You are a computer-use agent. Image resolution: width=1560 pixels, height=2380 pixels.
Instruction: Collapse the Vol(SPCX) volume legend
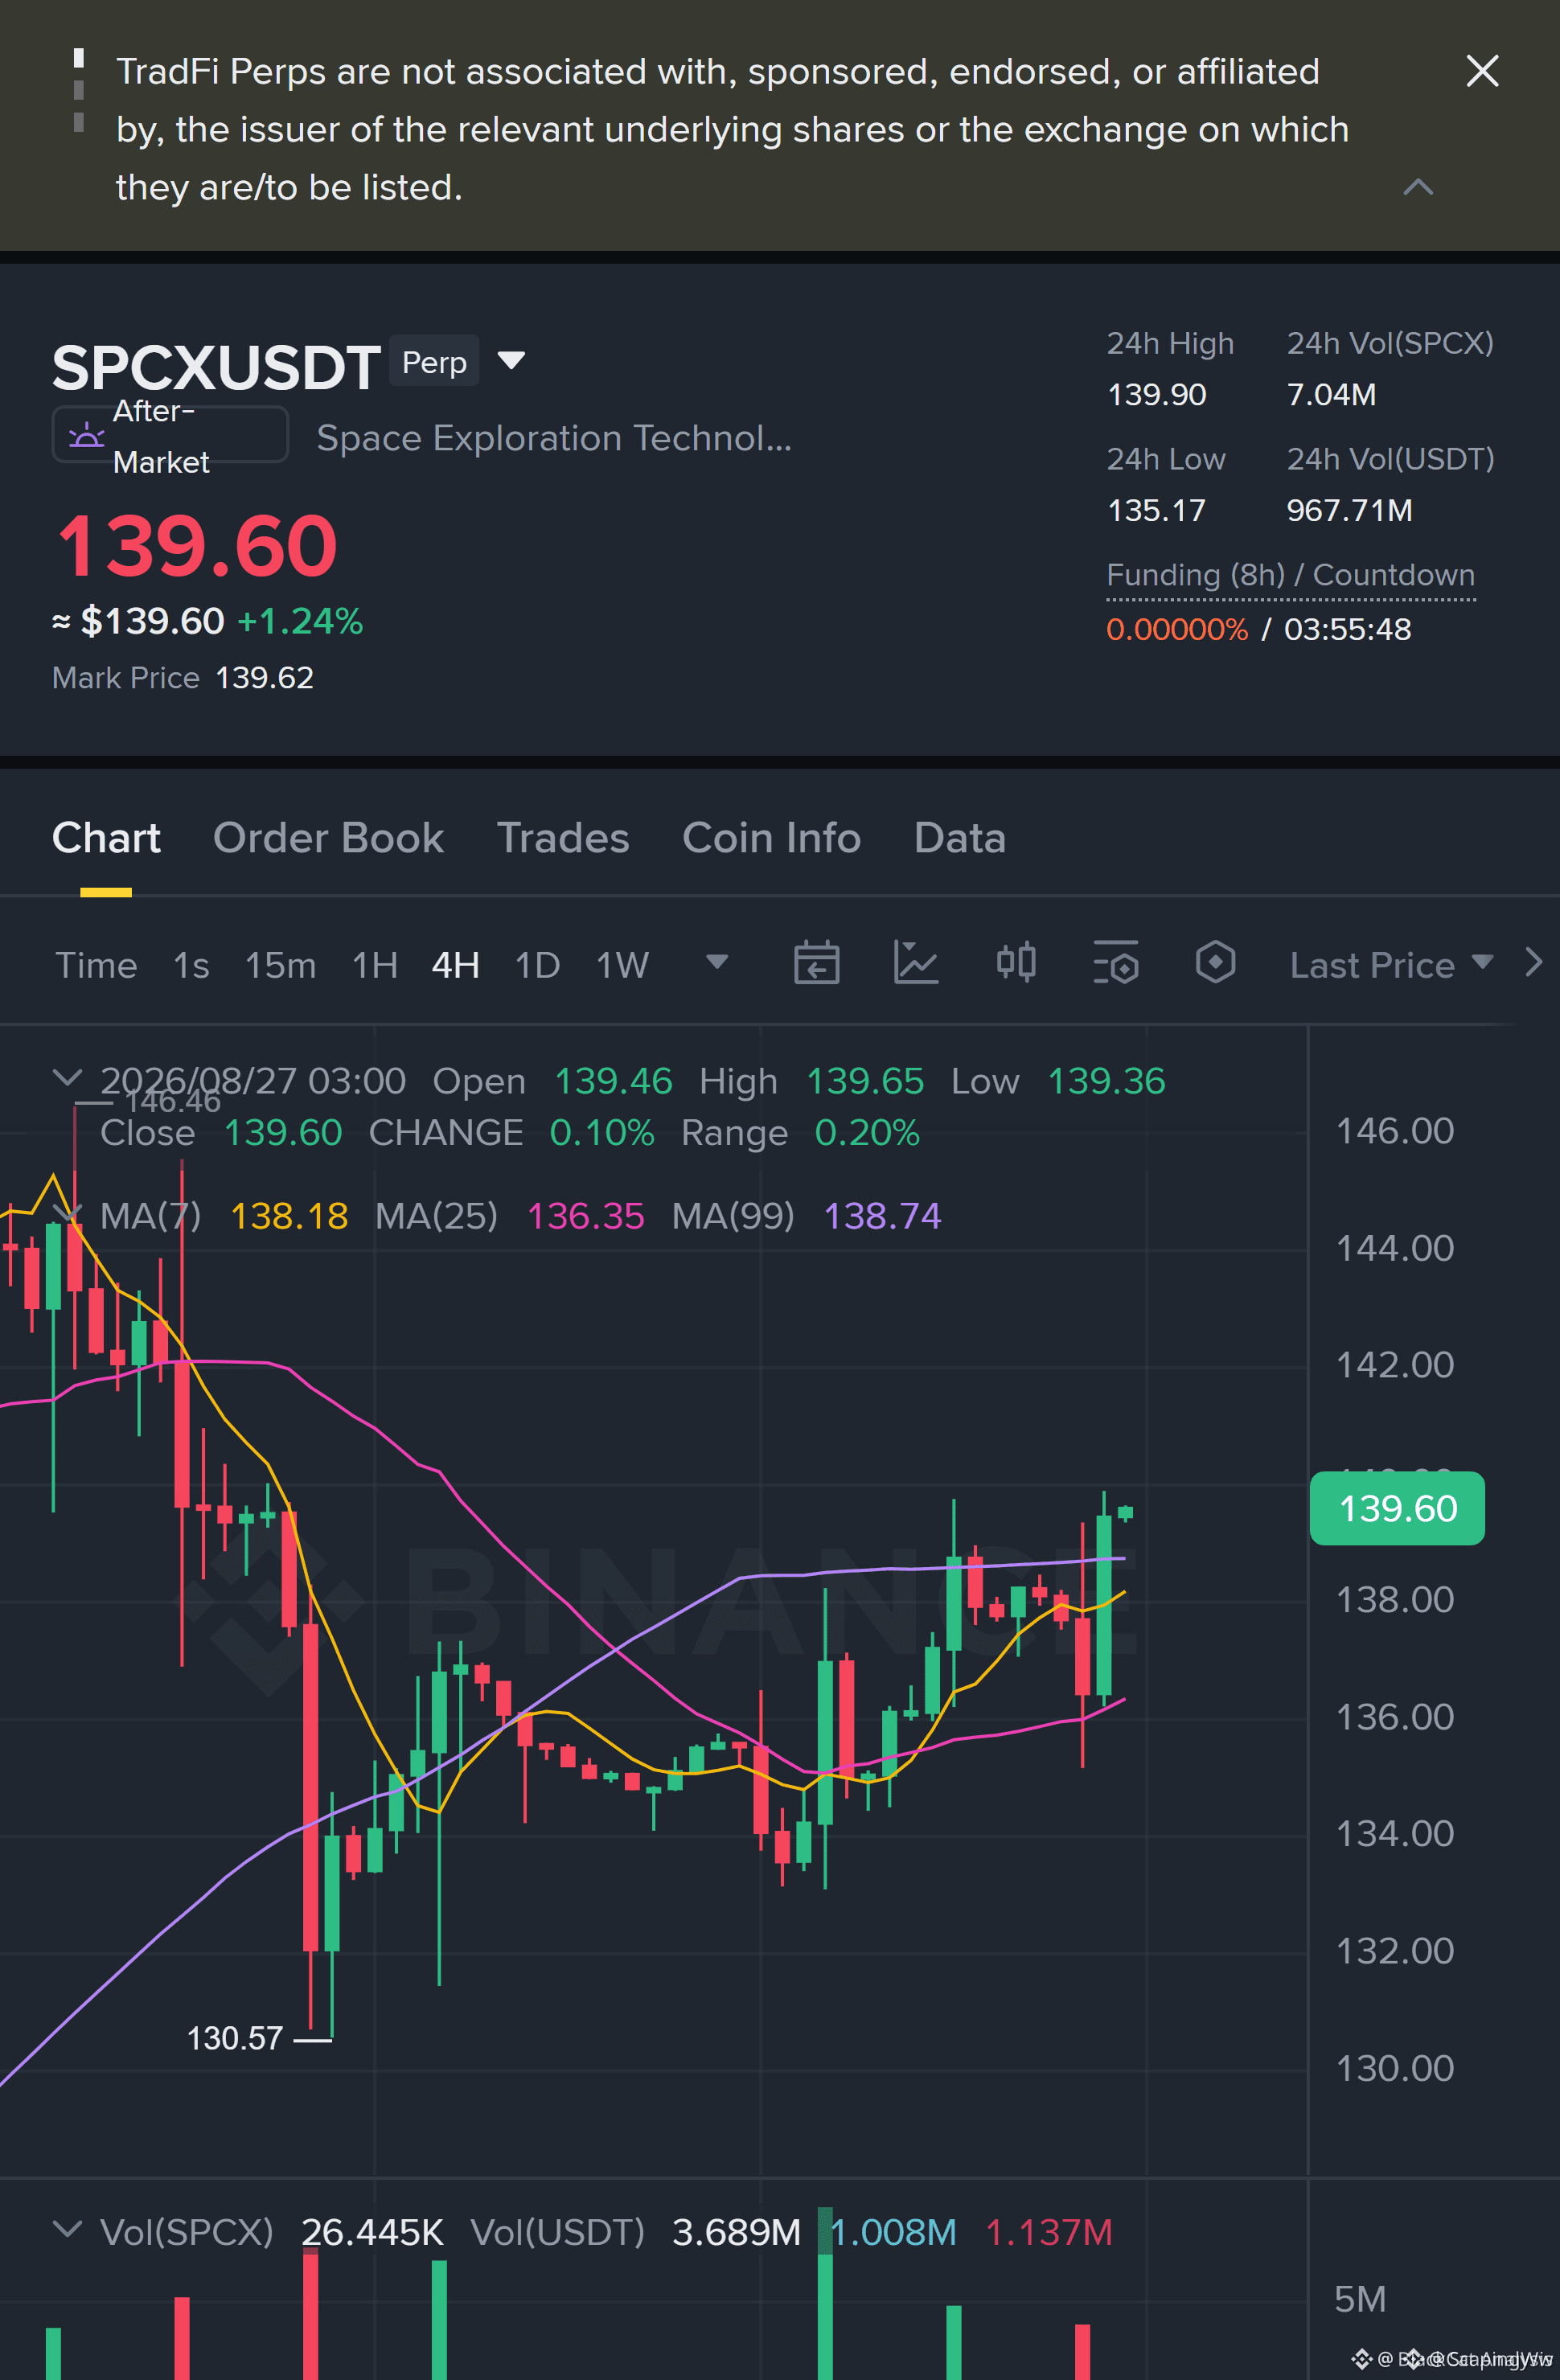coord(67,2229)
